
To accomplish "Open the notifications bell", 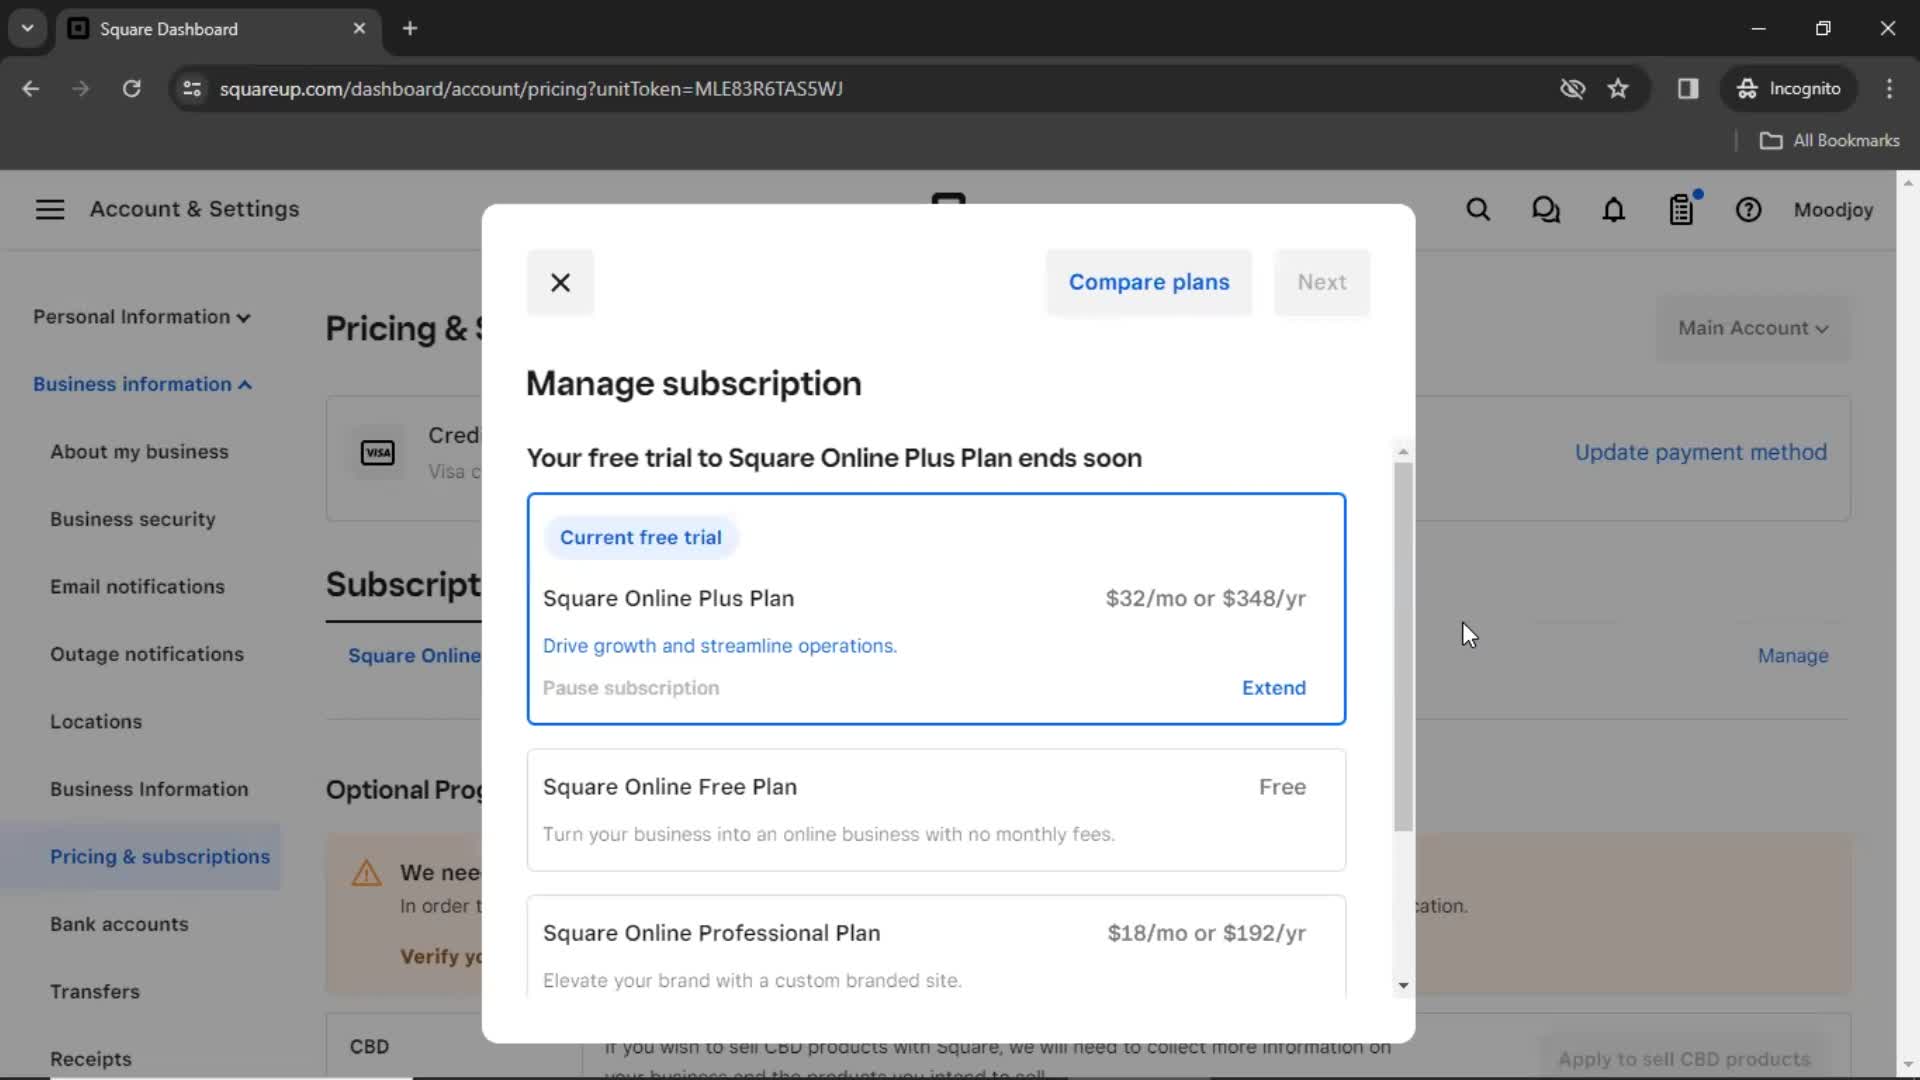I will tap(1614, 210).
